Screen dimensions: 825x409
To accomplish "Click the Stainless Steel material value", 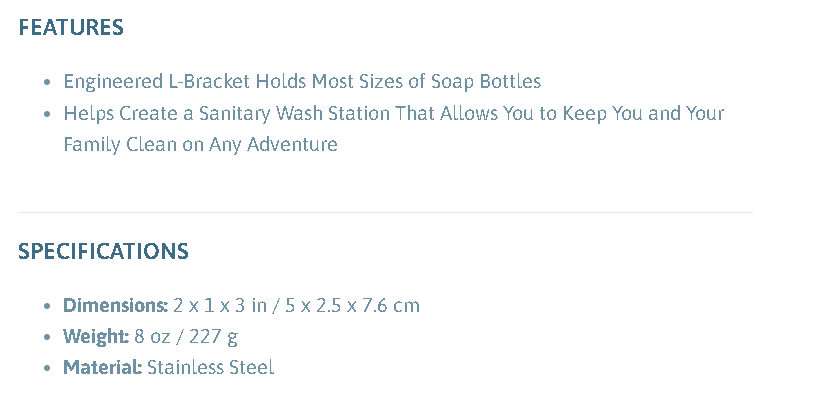I will (210, 367).
